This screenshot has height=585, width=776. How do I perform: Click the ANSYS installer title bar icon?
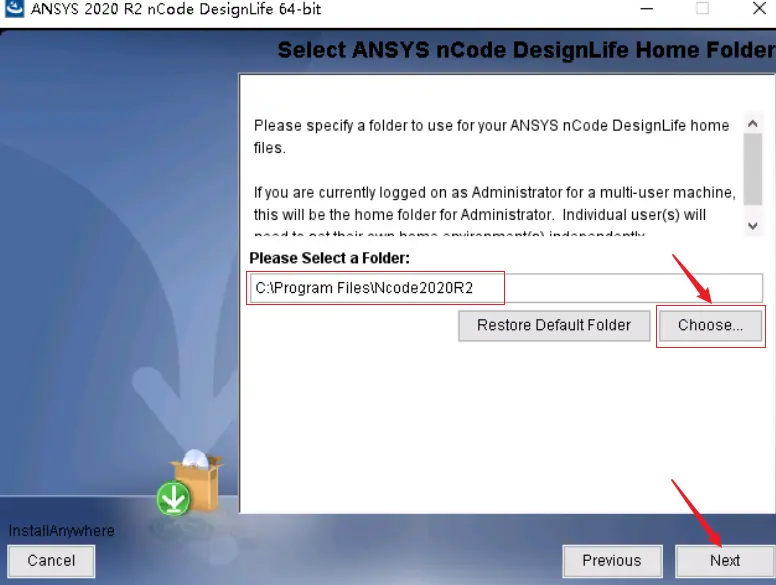[14, 8]
